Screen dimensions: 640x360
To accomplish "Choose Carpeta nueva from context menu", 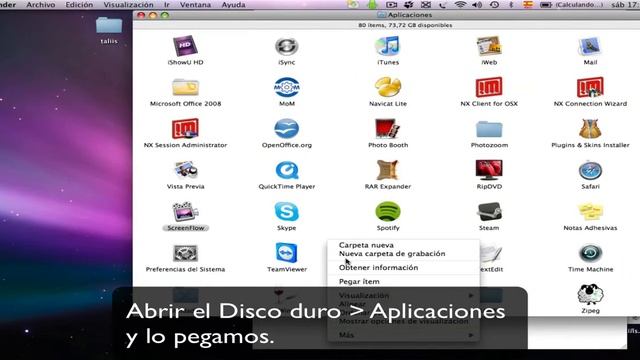I will [366, 245].
